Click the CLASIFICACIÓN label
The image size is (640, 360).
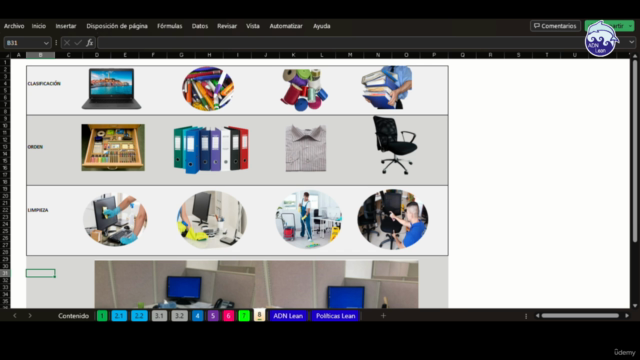click(x=44, y=84)
